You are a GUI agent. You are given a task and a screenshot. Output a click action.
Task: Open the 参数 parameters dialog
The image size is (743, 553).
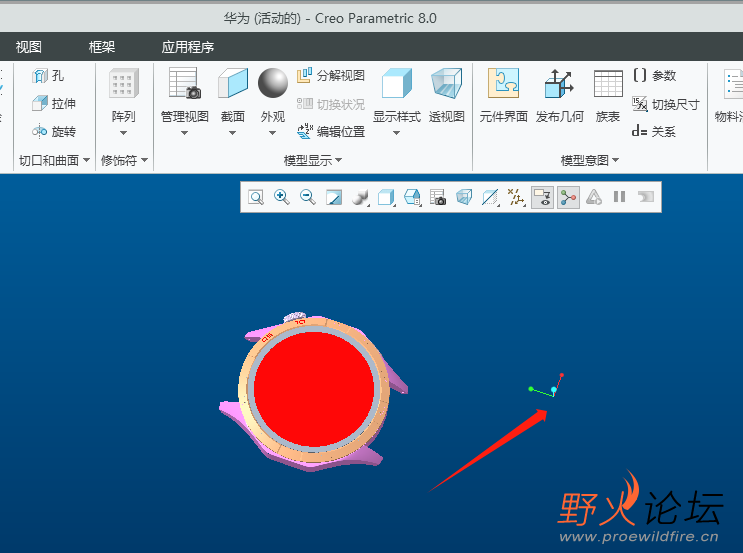pyautogui.click(x=654, y=75)
